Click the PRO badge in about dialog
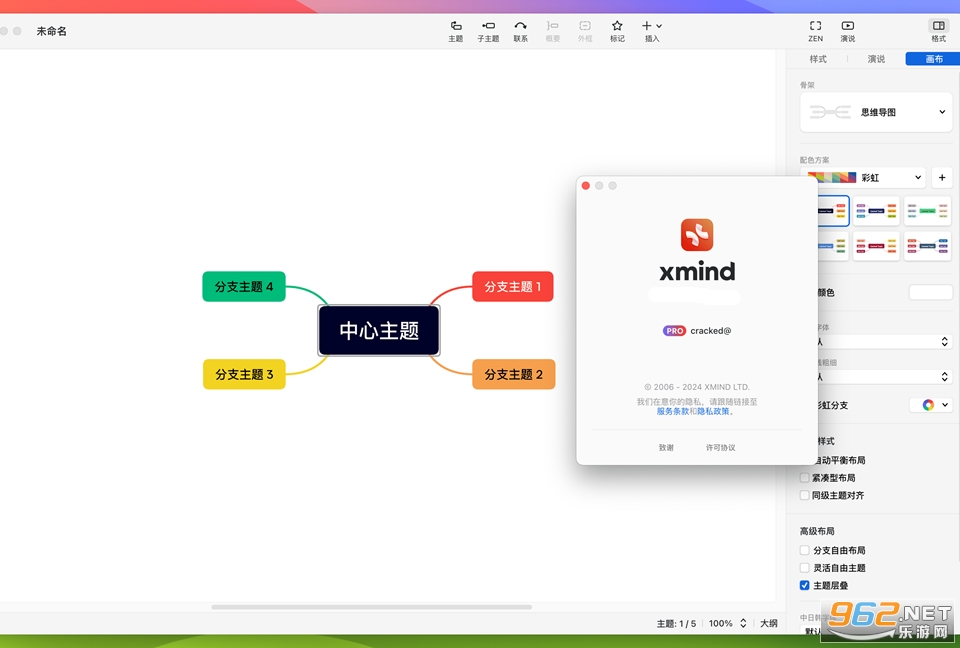This screenshot has width=960, height=648. pos(674,331)
